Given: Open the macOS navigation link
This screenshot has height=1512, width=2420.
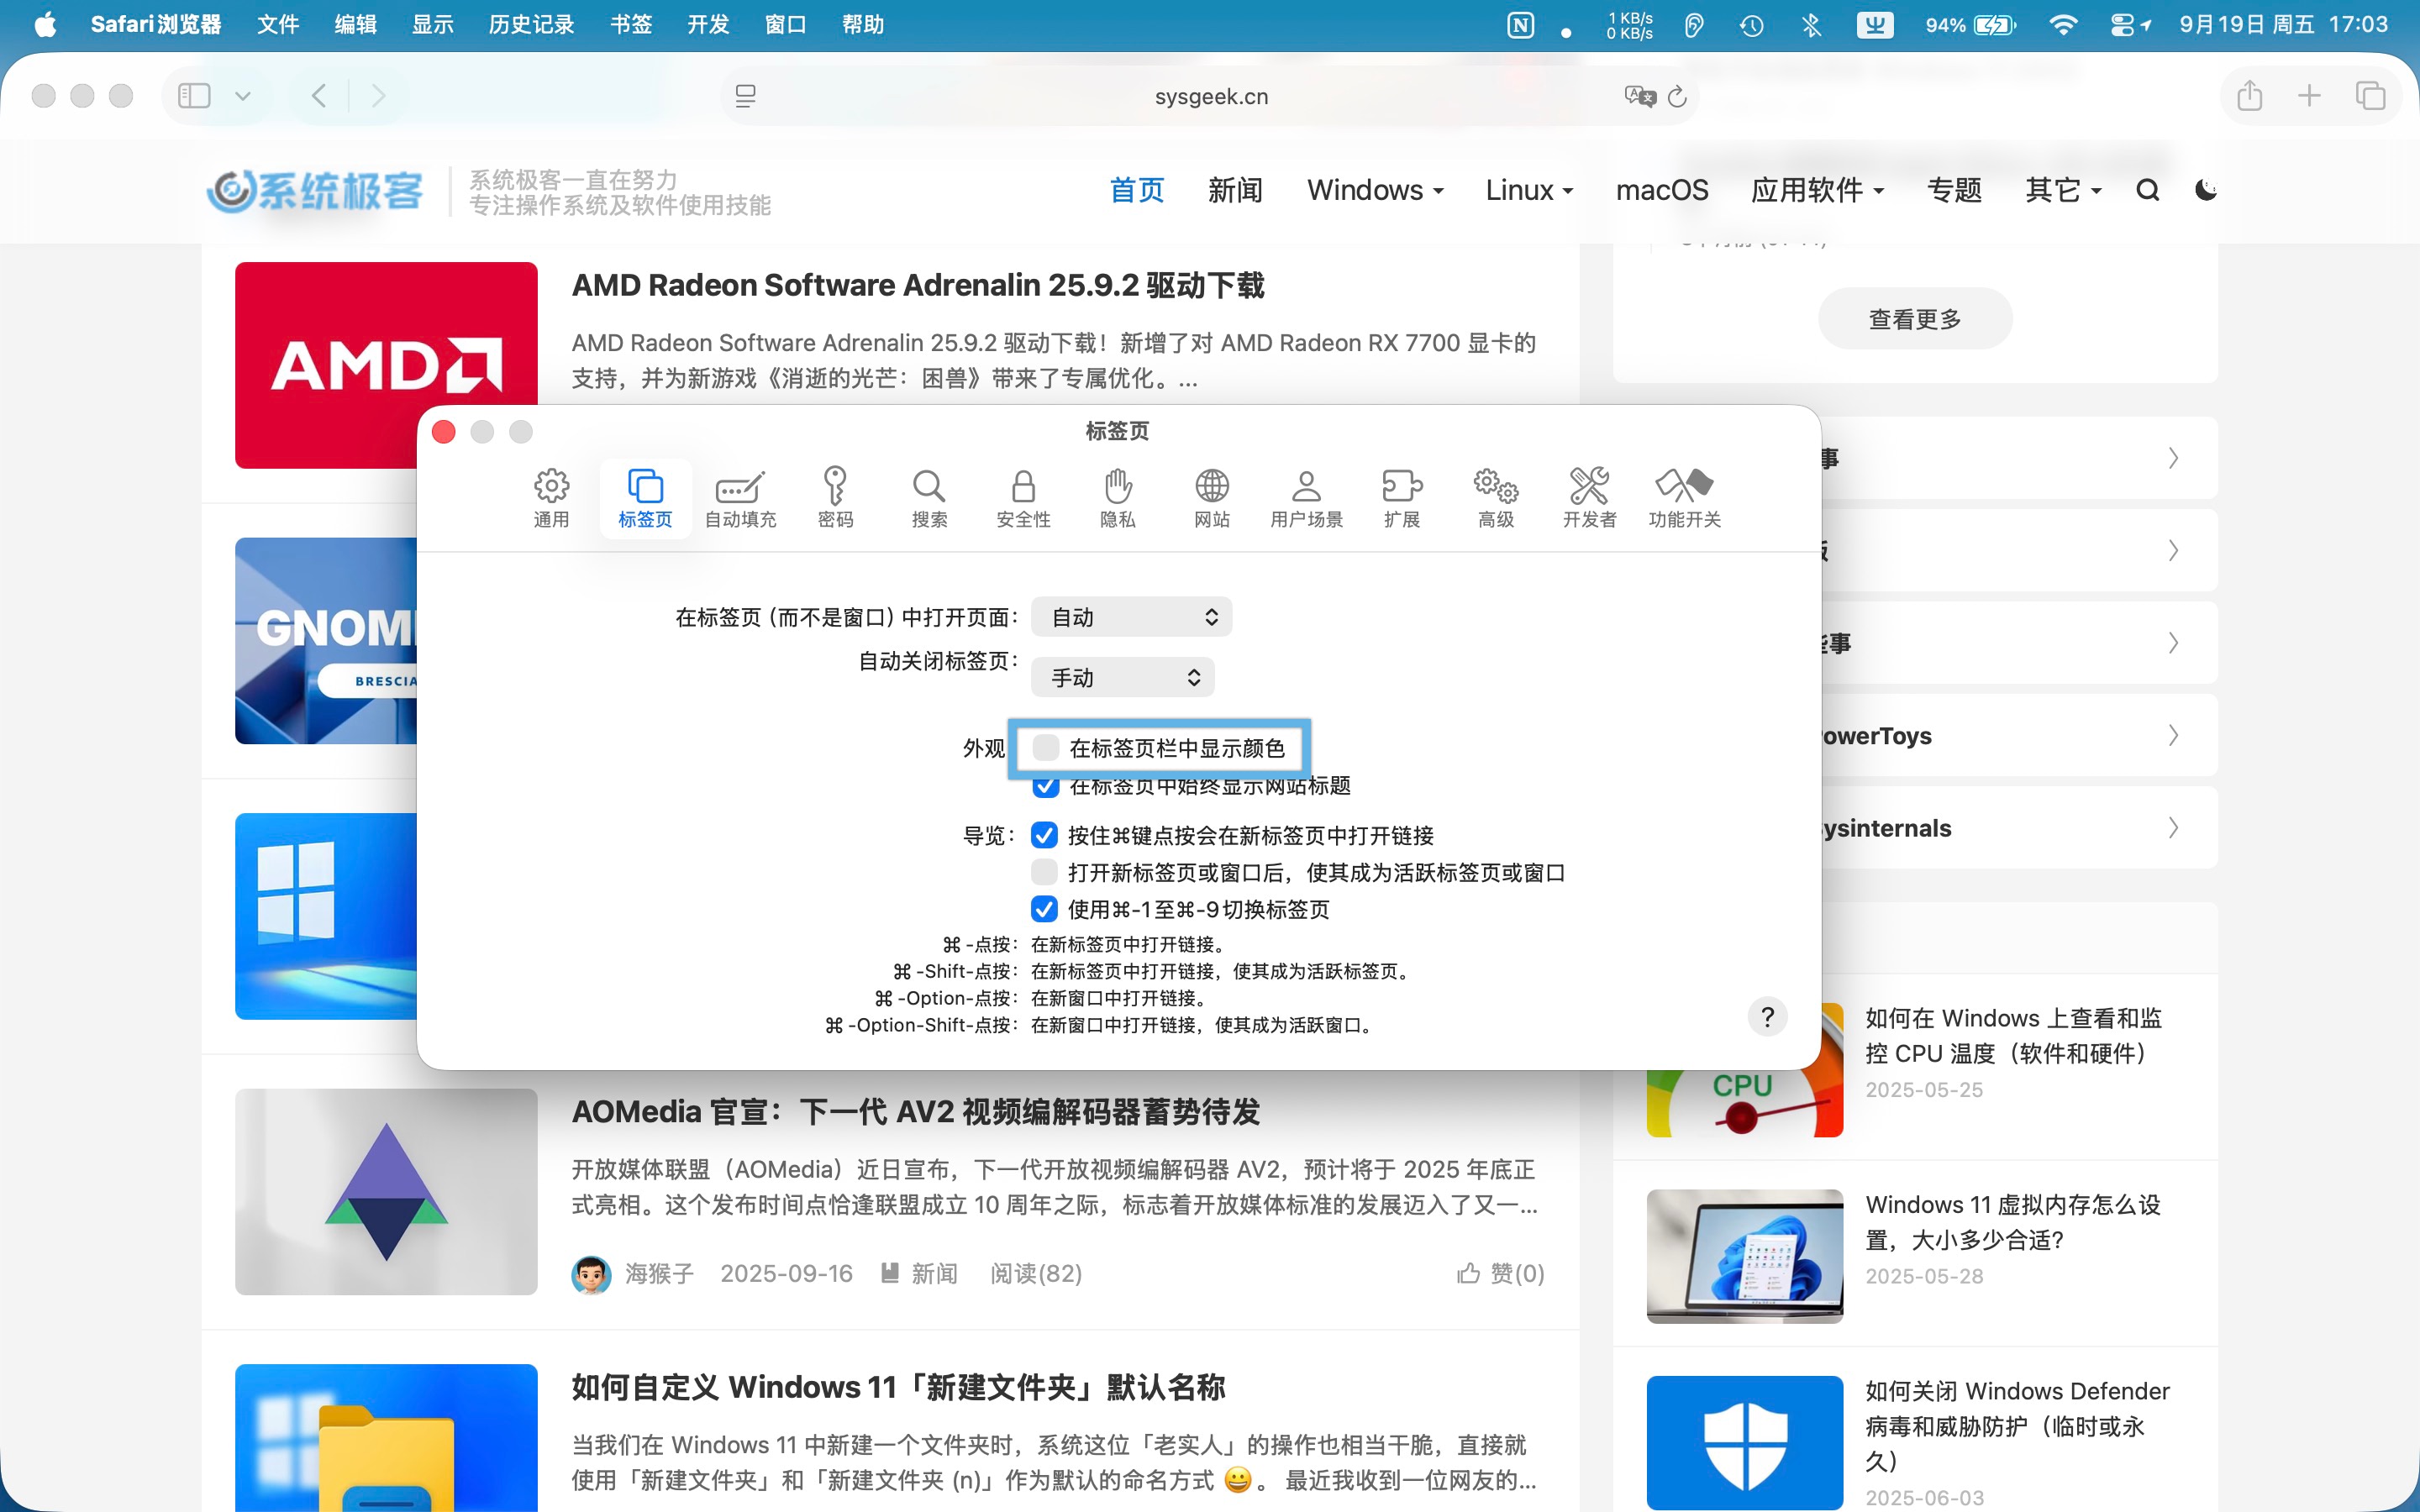Looking at the screenshot, I should click(x=1662, y=190).
